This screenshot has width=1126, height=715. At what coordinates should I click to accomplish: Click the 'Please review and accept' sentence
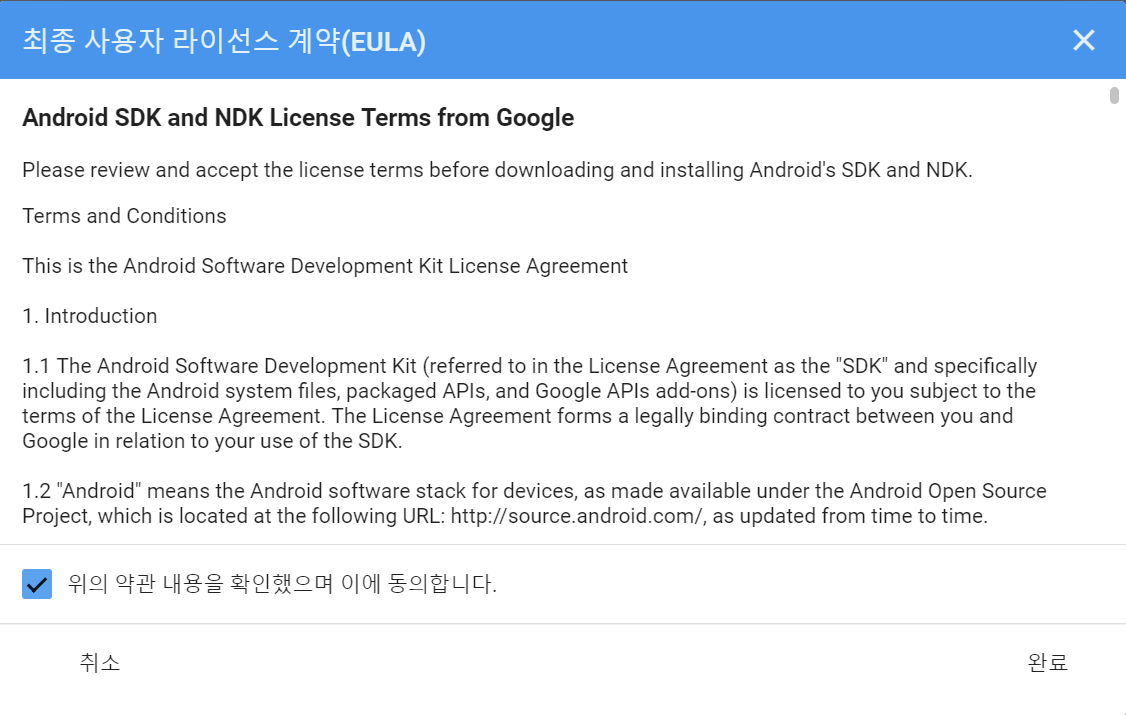pyautogui.click(x=498, y=170)
